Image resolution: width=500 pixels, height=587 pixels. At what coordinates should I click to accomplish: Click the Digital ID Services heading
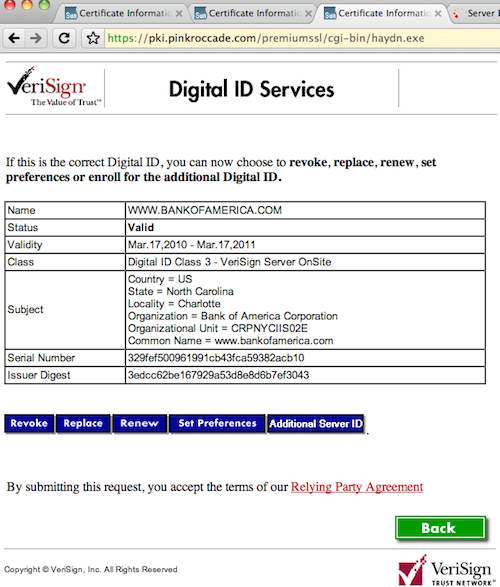251,89
